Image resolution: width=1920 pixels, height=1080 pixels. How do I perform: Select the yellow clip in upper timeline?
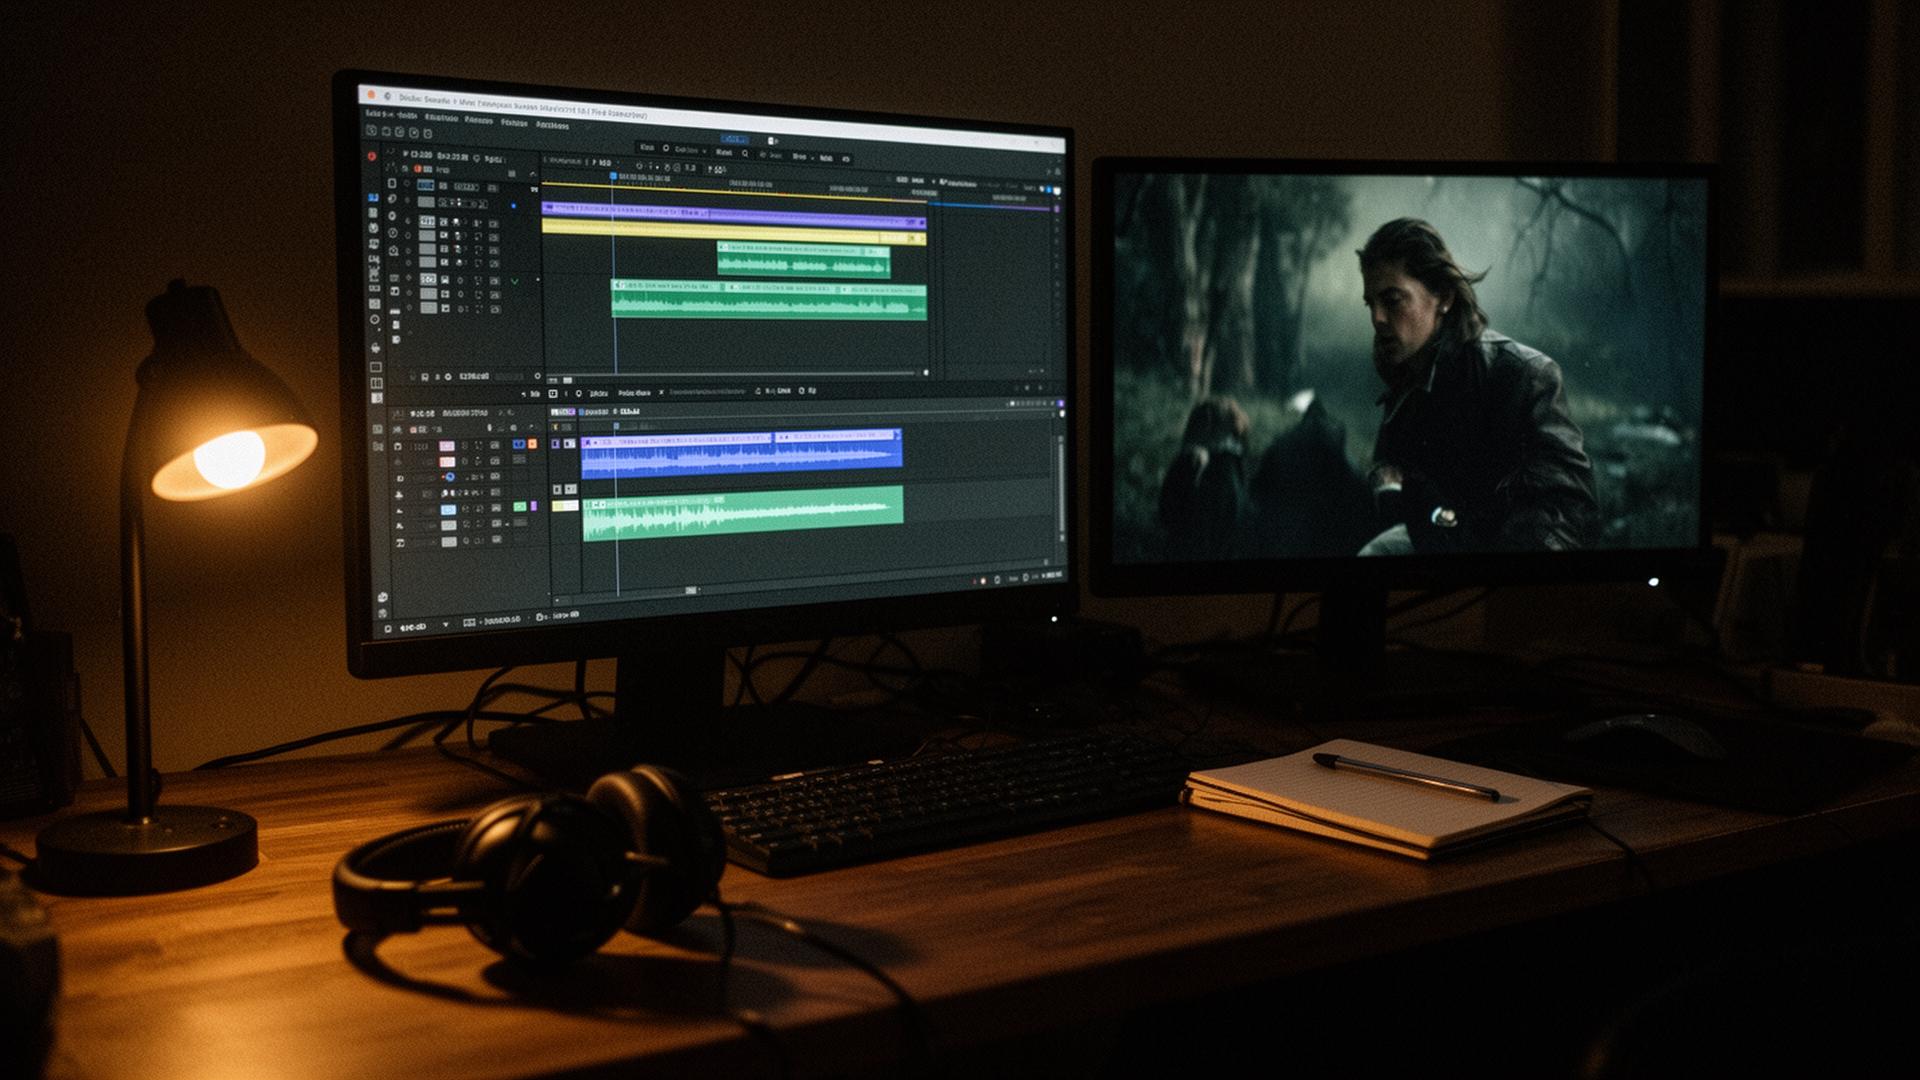coord(734,234)
